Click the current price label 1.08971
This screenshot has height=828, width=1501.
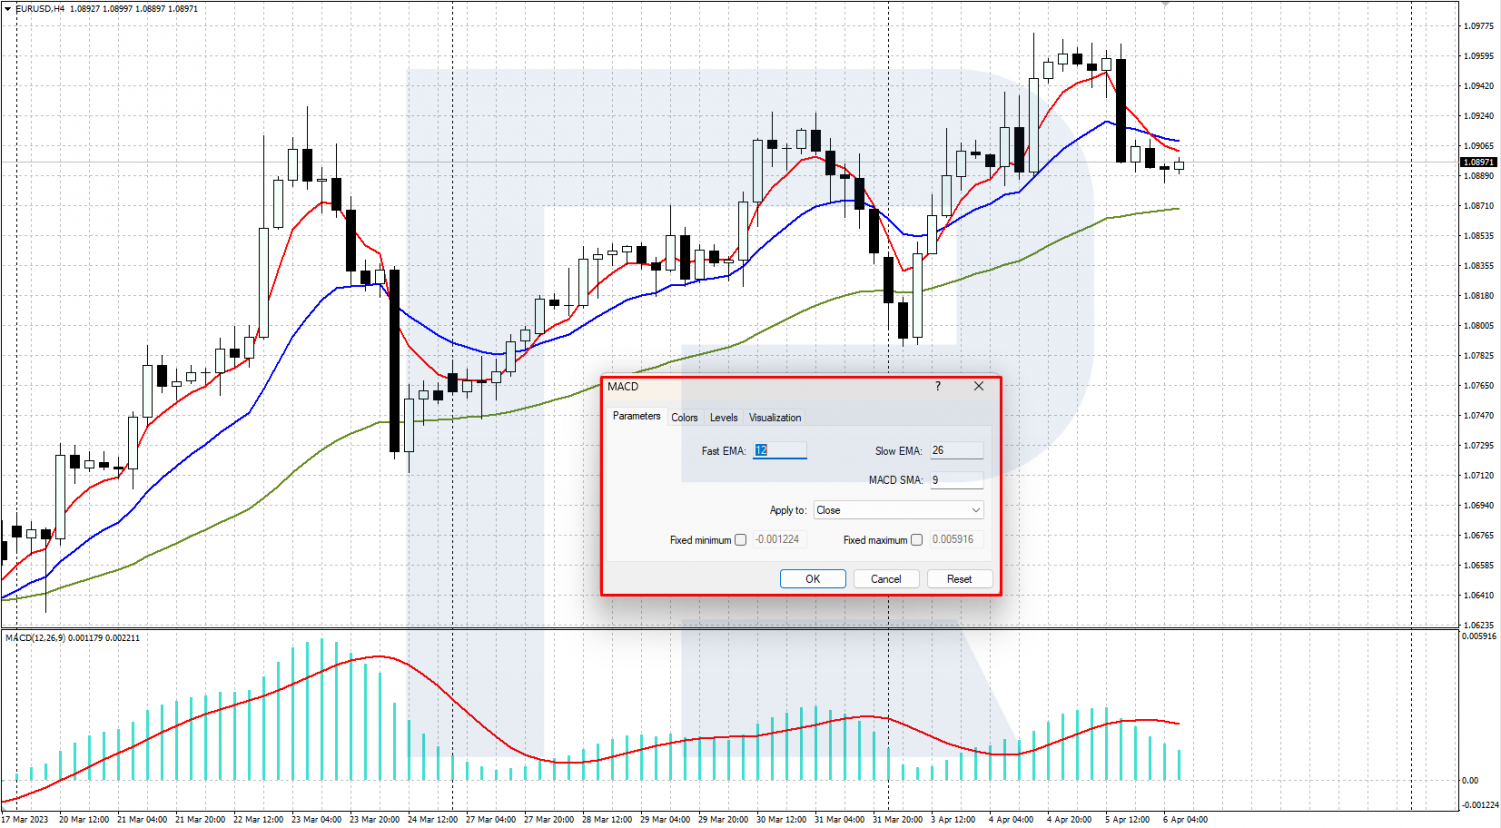1478,162
